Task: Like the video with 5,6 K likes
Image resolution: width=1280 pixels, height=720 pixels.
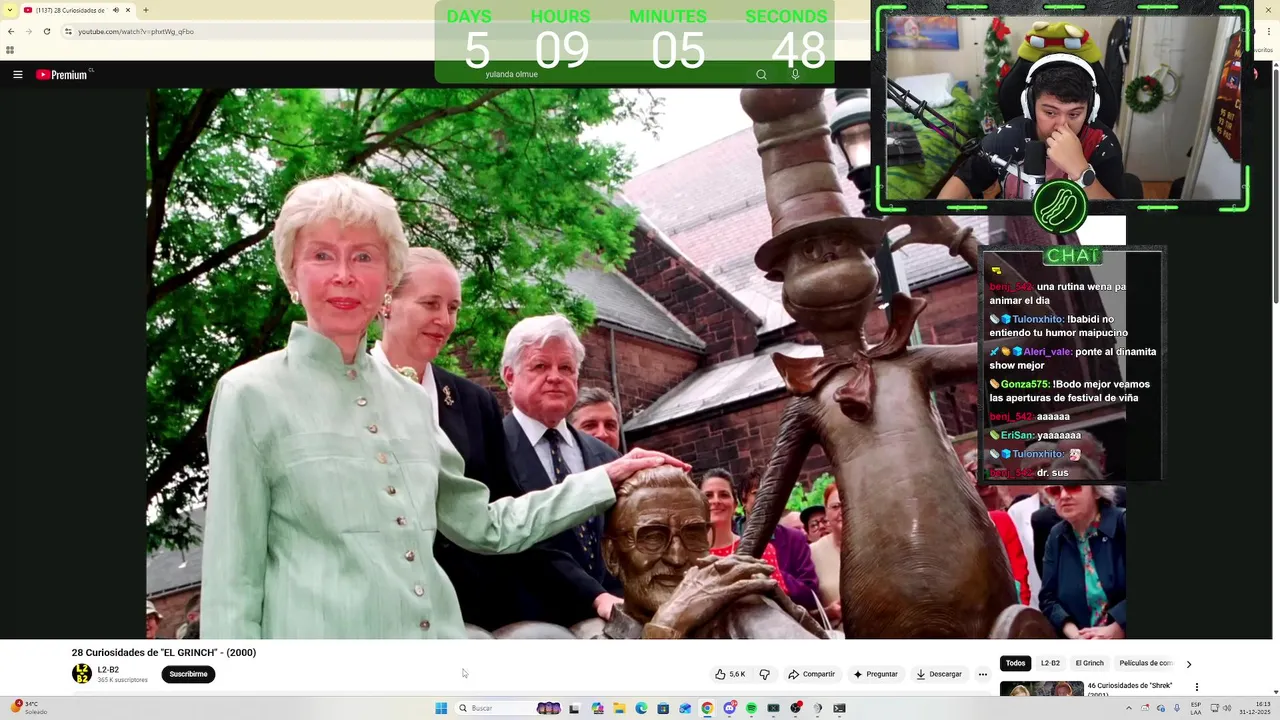Action: pyautogui.click(x=730, y=674)
